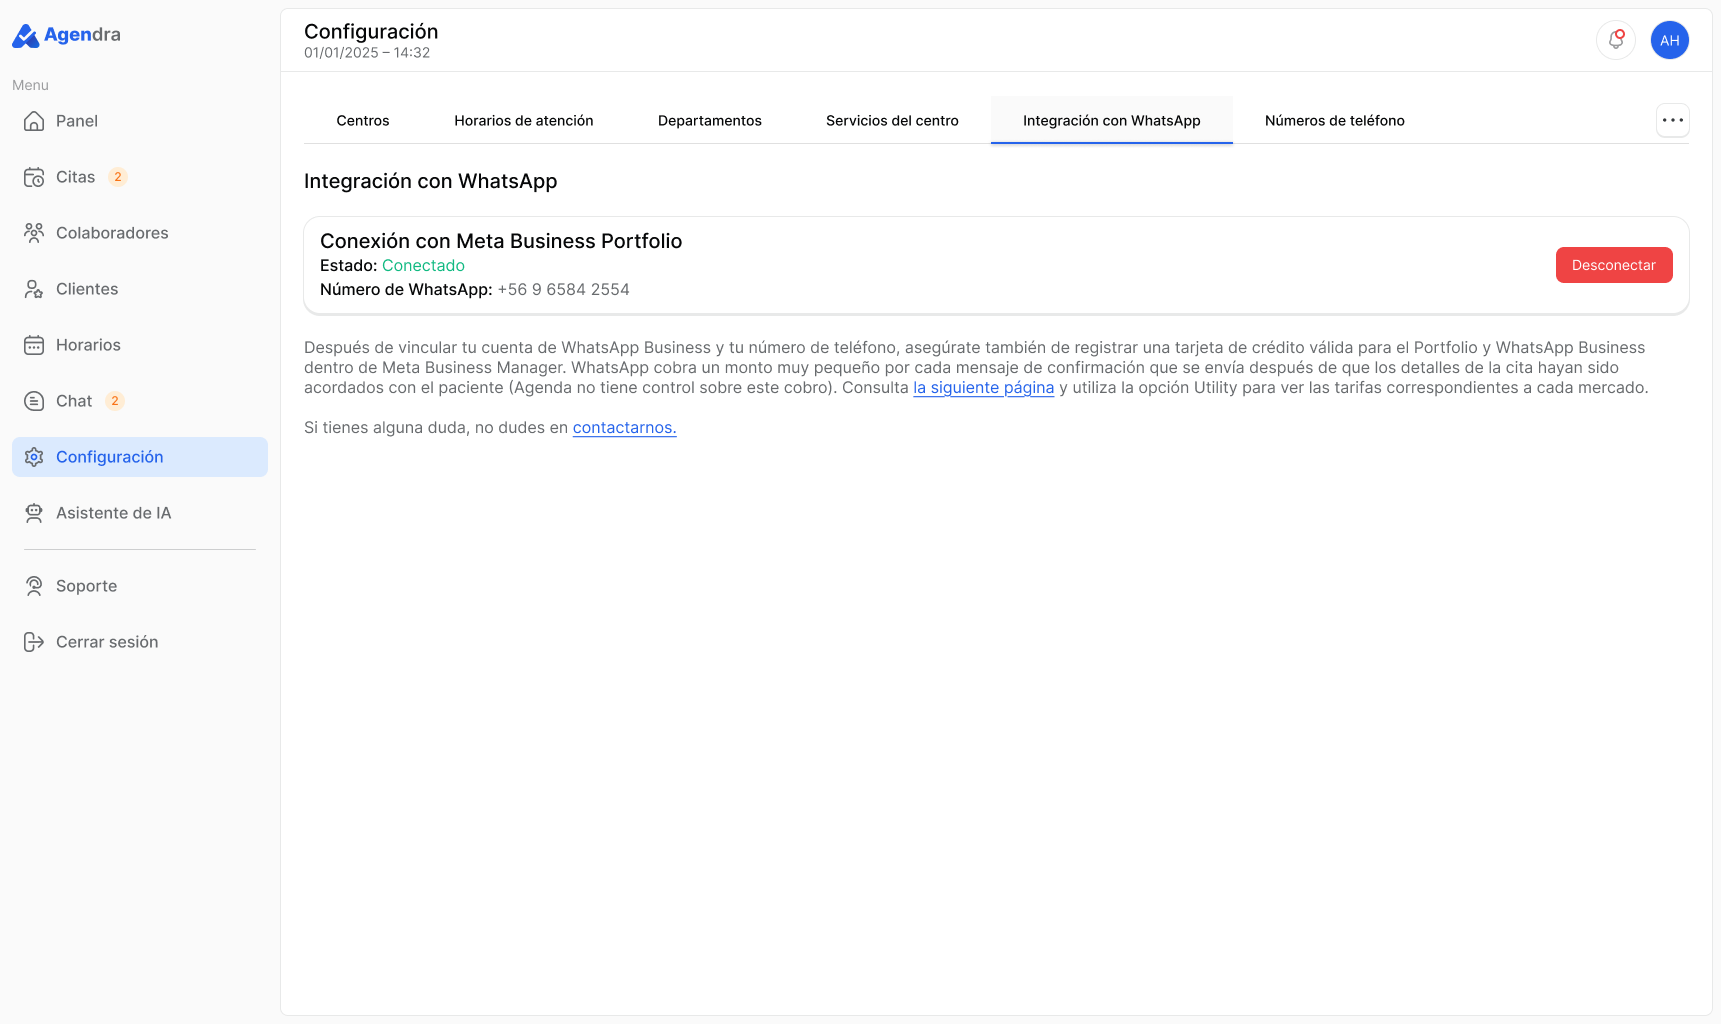Expand the more tabs ellipsis button
The width and height of the screenshot is (1721, 1024).
(1673, 120)
